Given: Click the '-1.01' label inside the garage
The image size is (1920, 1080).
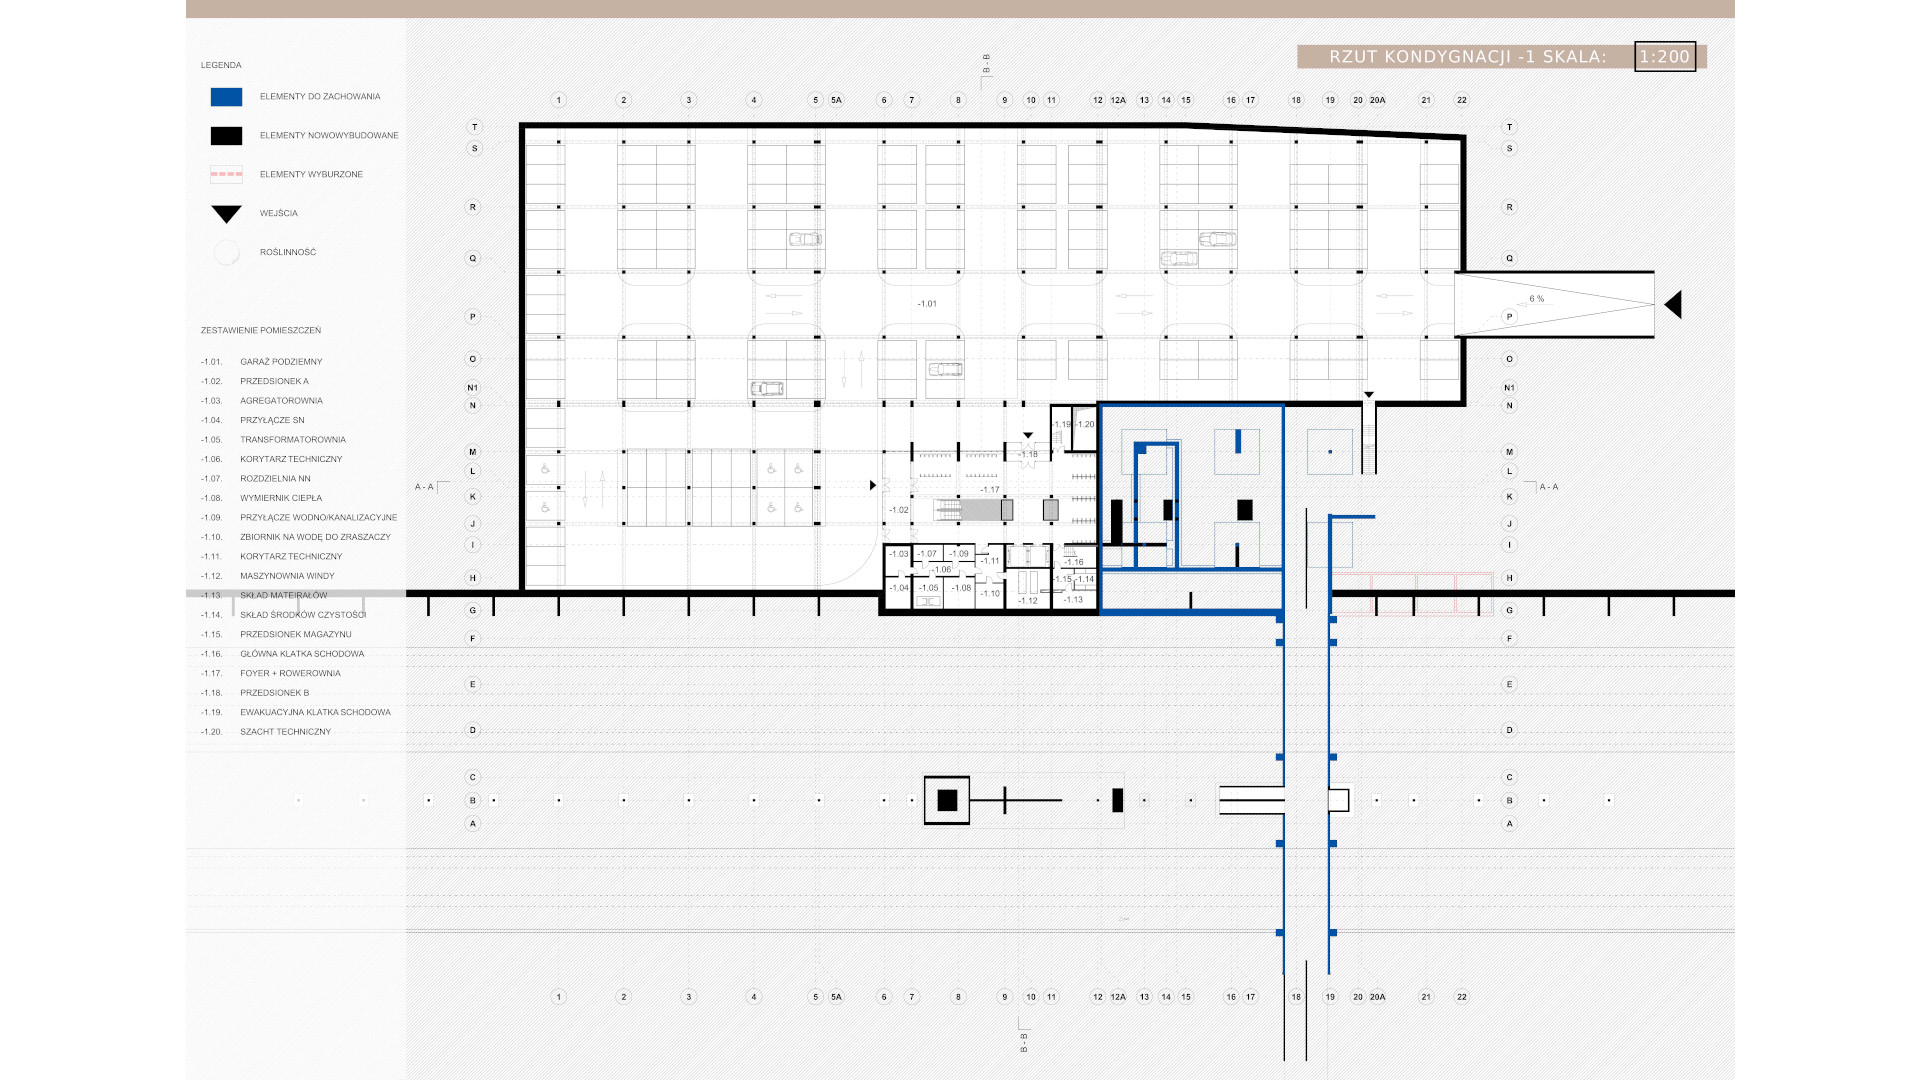Looking at the screenshot, I should tap(927, 304).
